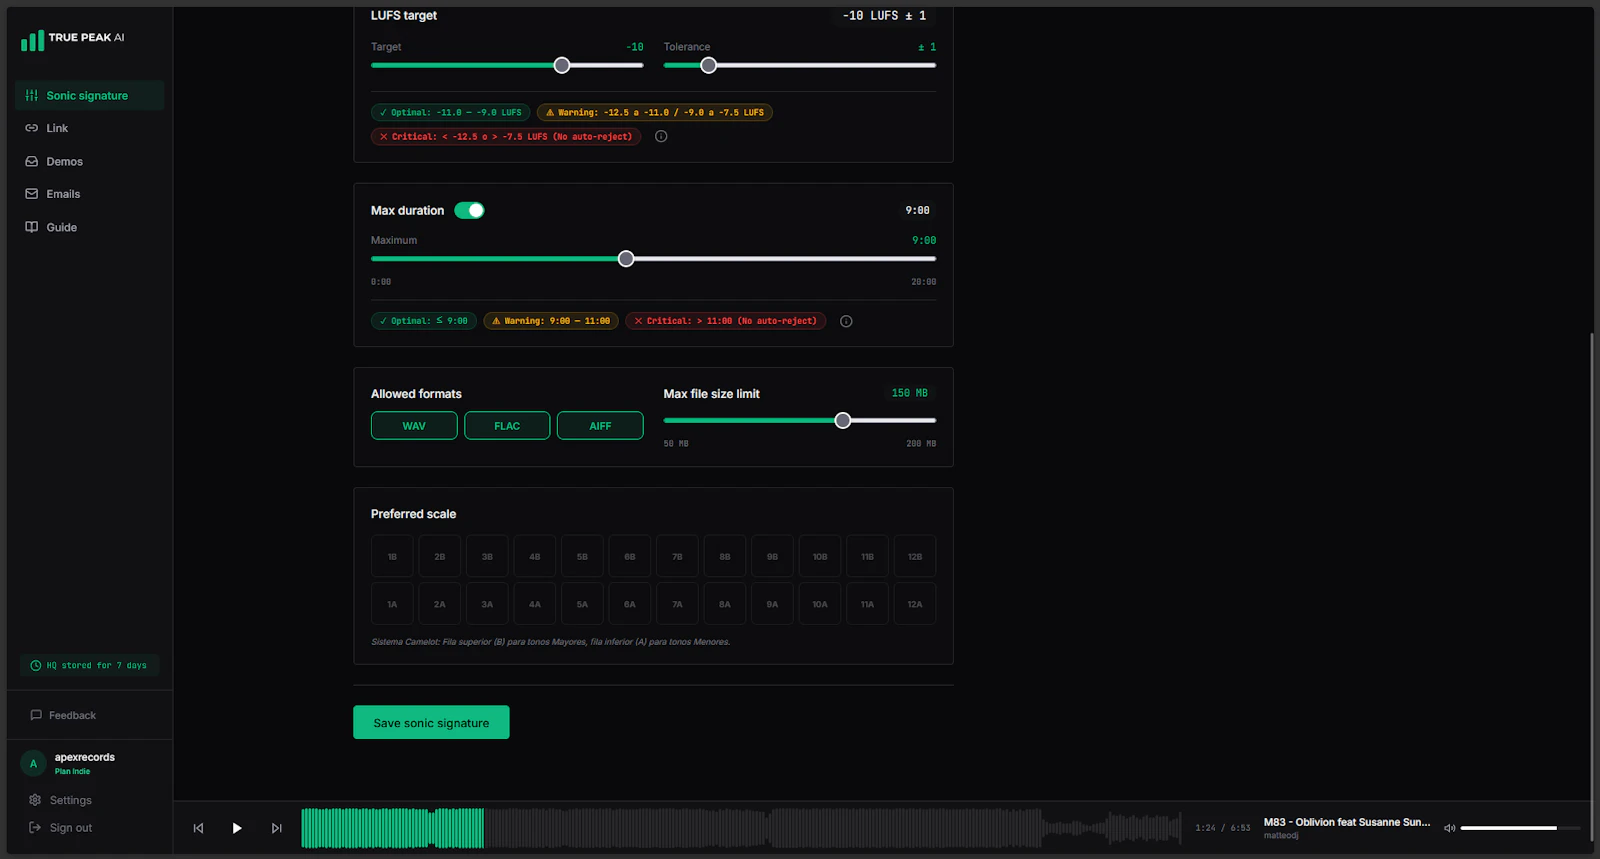Click the Max file size limit slider handle
Viewport: 1600px width, 859px height.
point(843,421)
